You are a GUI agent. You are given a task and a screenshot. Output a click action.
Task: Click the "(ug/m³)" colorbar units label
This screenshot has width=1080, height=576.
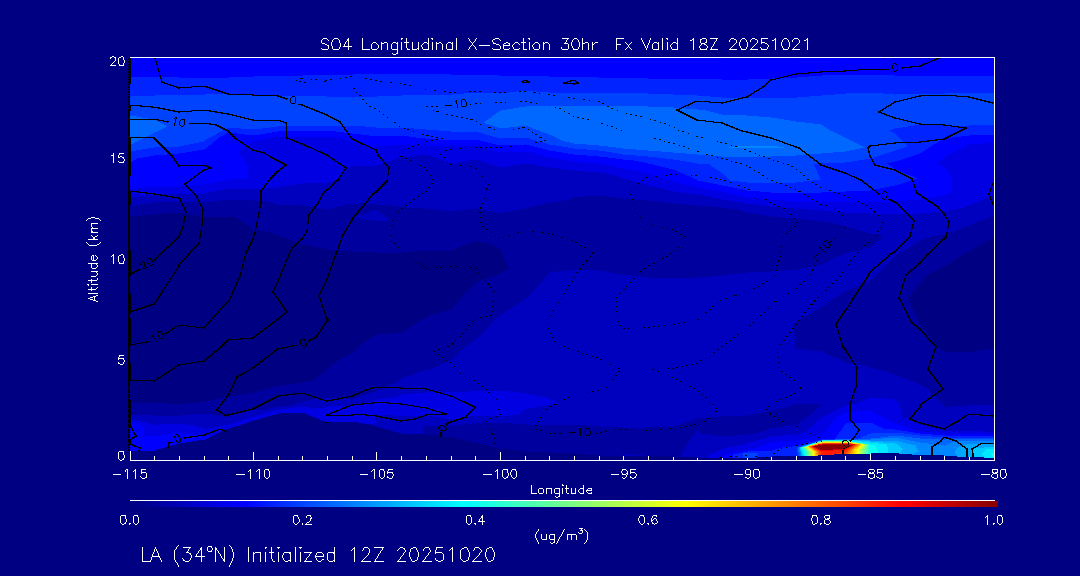[561, 535]
